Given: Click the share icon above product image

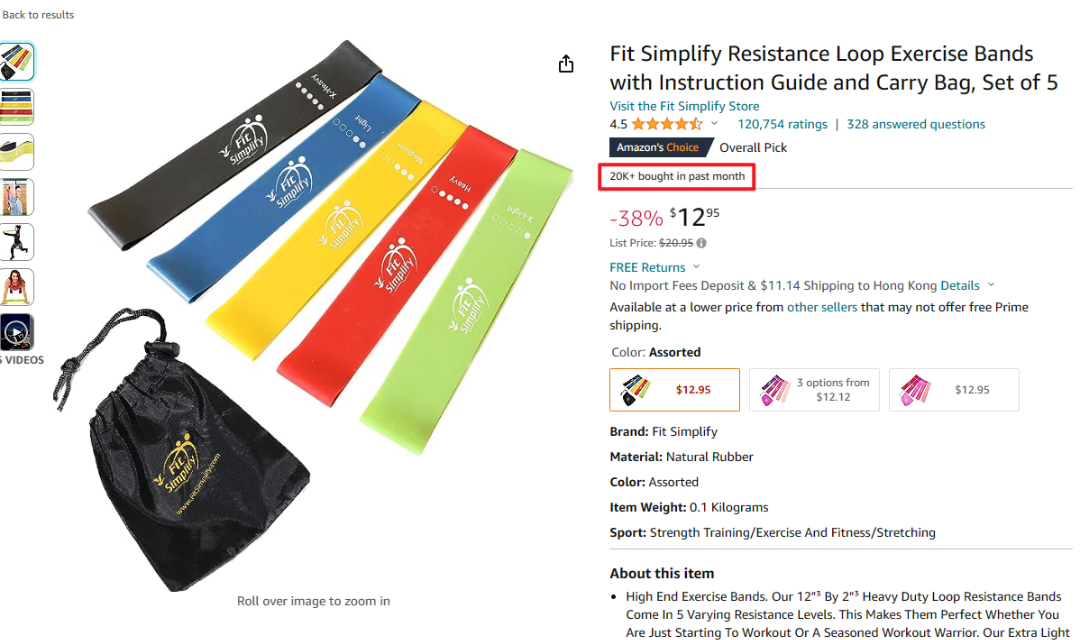Looking at the screenshot, I should click(566, 64).
